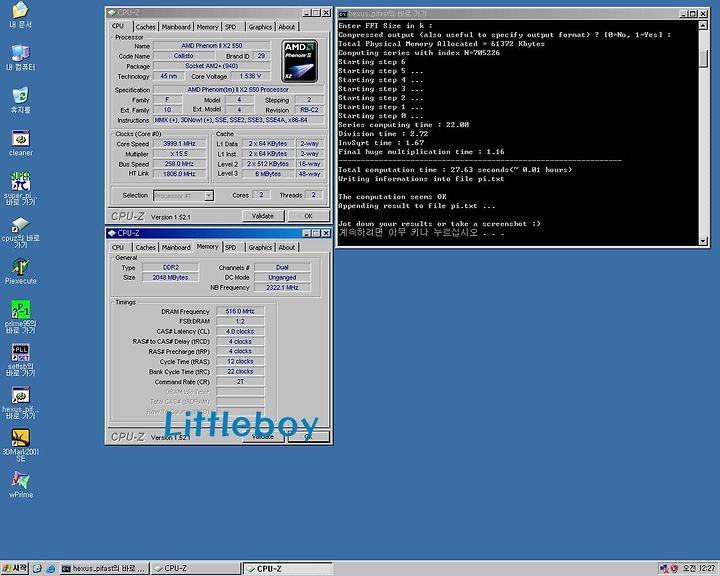The width and height of the screenshot is (720, 576).
Task: Activate the first CPU-Z taskbar button
Action: [195, 569]
